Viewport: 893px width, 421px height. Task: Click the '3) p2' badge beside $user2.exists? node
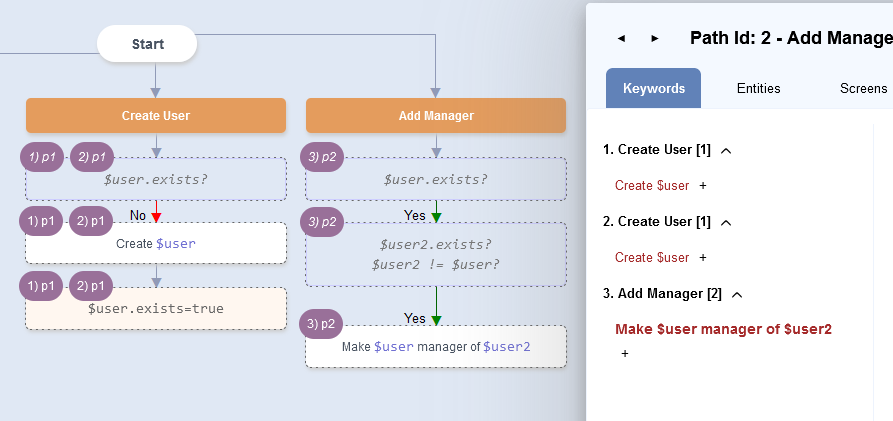(323, 222)
